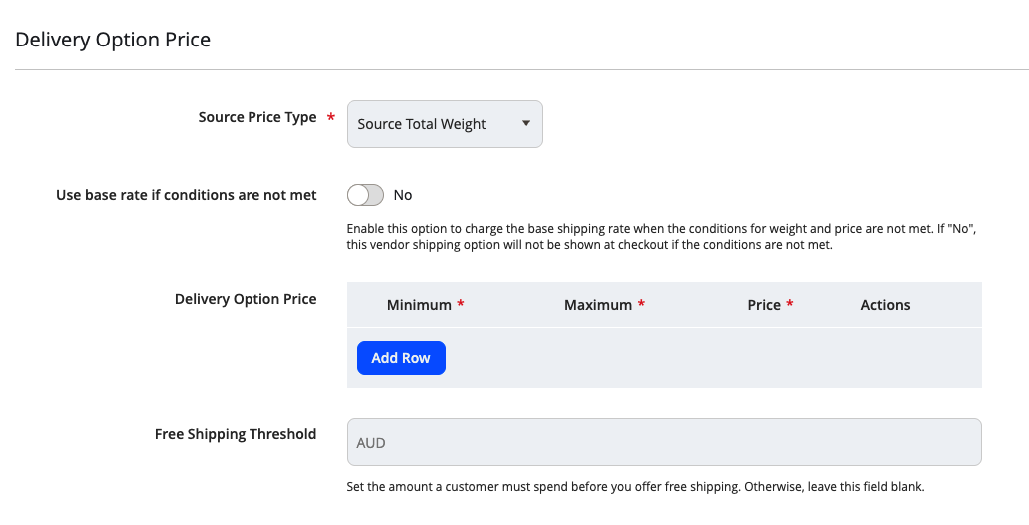Click the red asterisk next to Maximum
This screenshot has width=1029, height=525.
coord(641,305)
